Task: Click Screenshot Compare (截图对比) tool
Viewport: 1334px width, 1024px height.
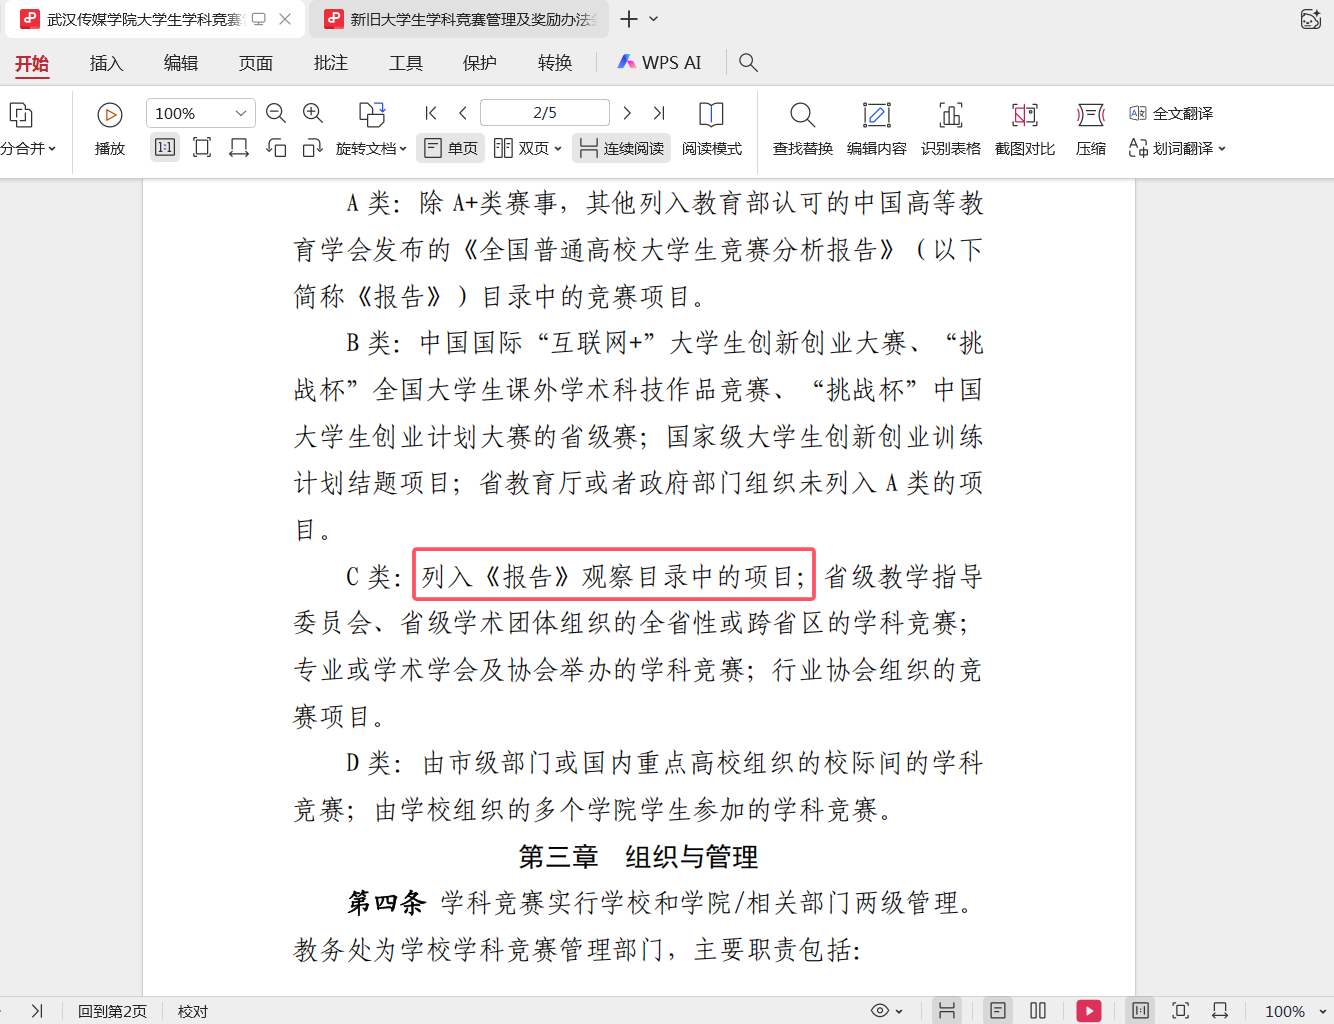Action: (x=1025, y=130)
